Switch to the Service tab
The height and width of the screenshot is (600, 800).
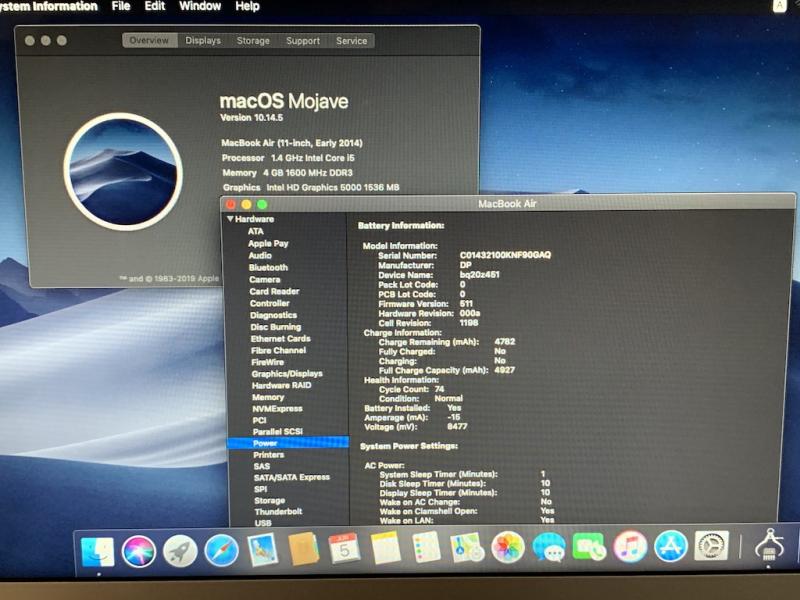pos(352,40)
